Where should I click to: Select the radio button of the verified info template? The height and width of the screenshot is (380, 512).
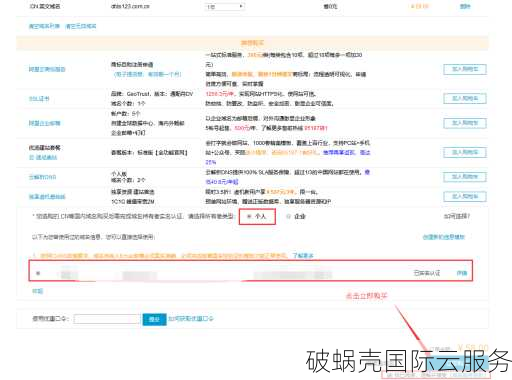(38, 273)
